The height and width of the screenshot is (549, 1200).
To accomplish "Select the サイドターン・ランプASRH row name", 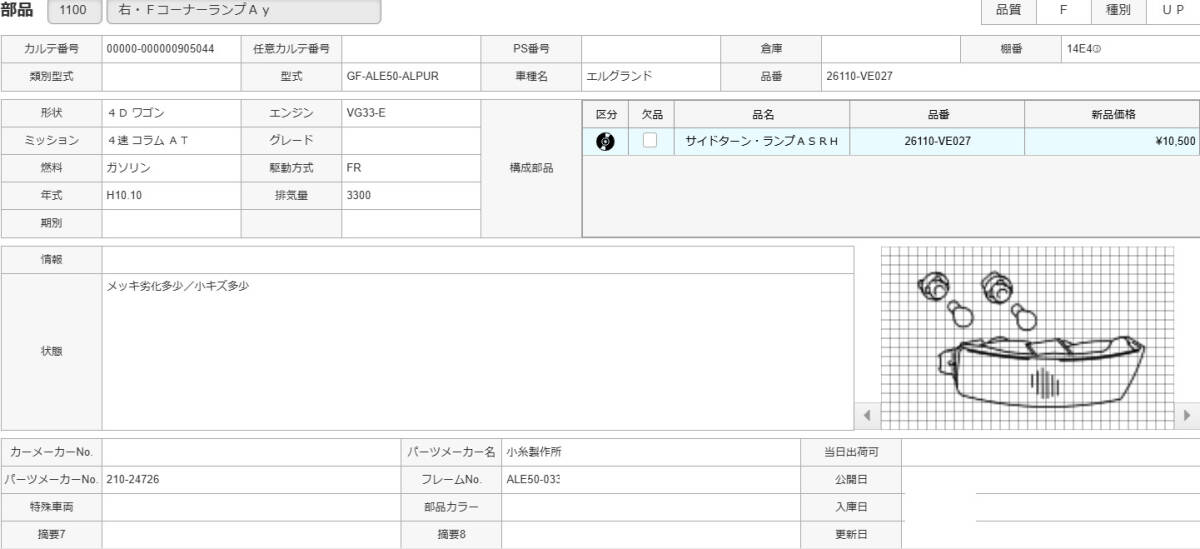I will pos(763,141).
